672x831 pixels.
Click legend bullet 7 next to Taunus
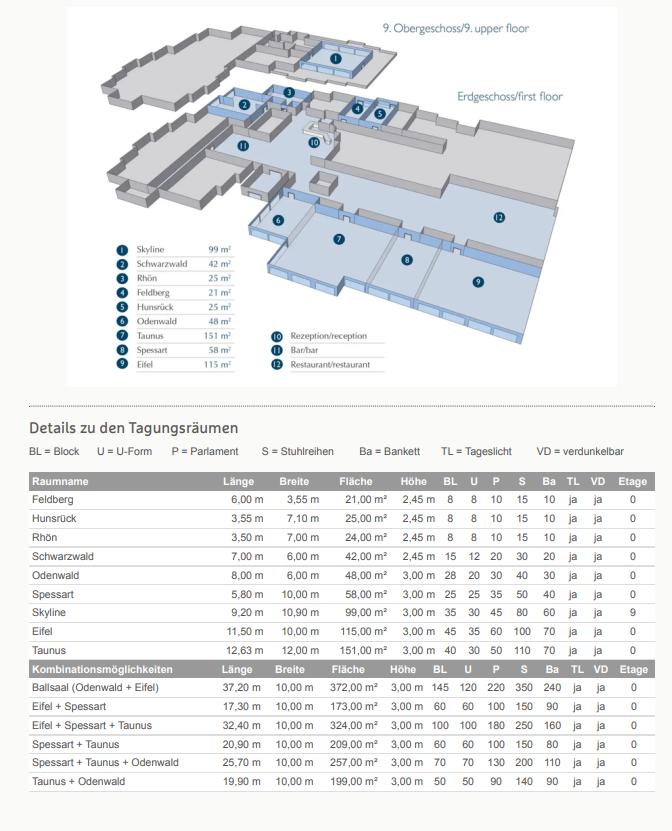[122, 335]
